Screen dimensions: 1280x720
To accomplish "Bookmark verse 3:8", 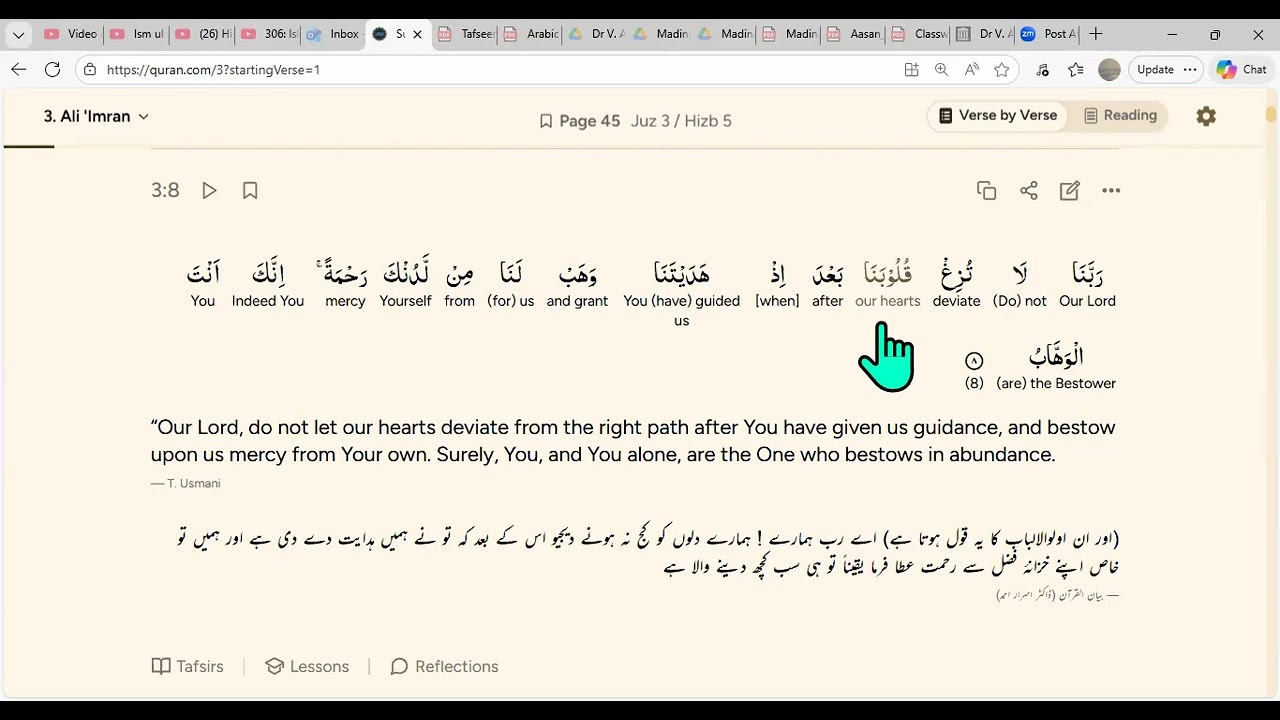I will click(x=250, y=190).
